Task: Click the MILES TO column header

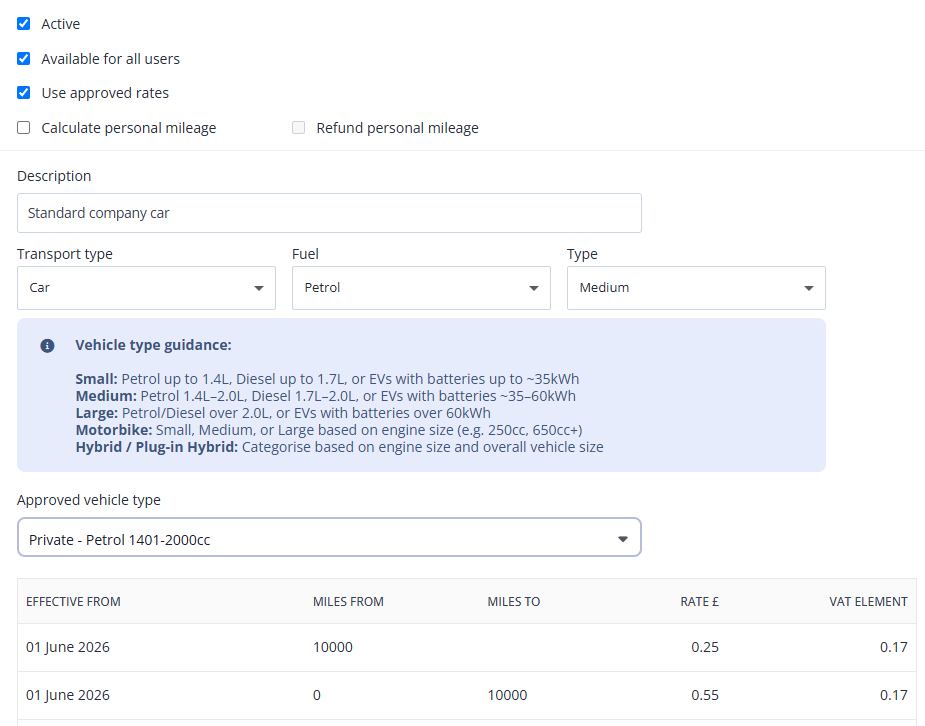Action: click(513, 602)
